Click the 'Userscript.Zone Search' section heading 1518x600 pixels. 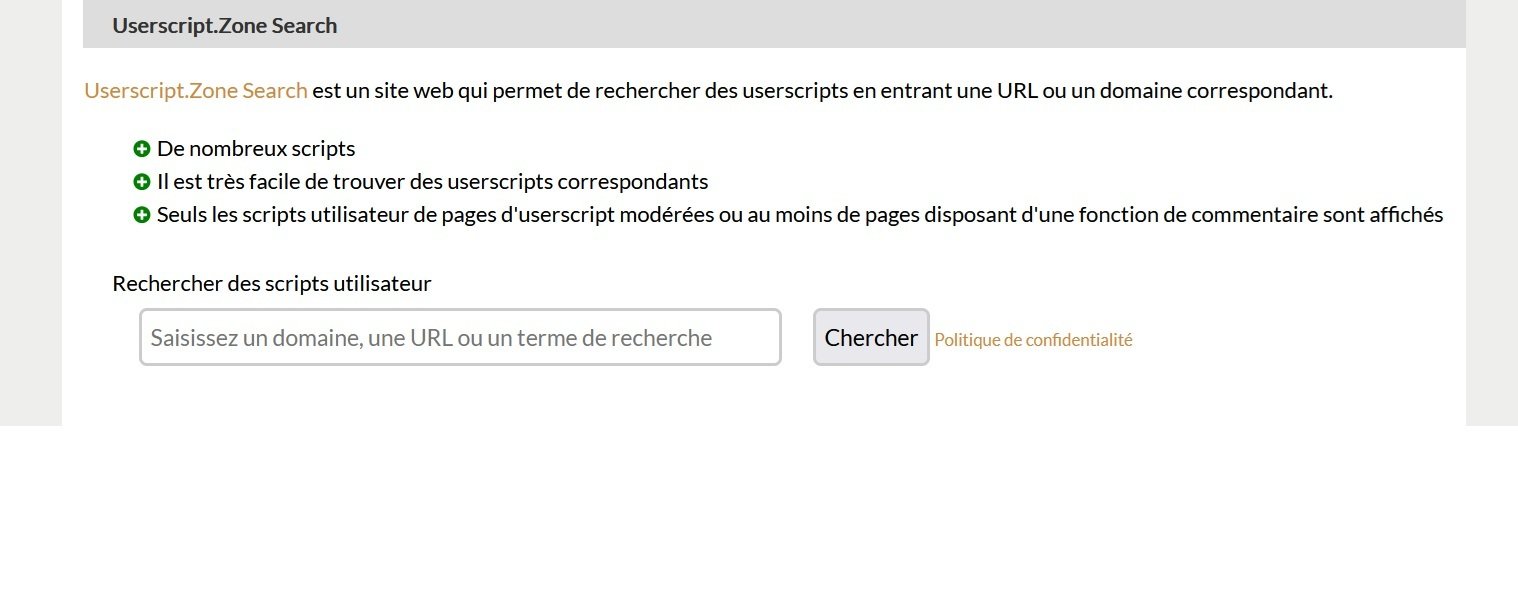pyautogui.click(x=225, y=26)
